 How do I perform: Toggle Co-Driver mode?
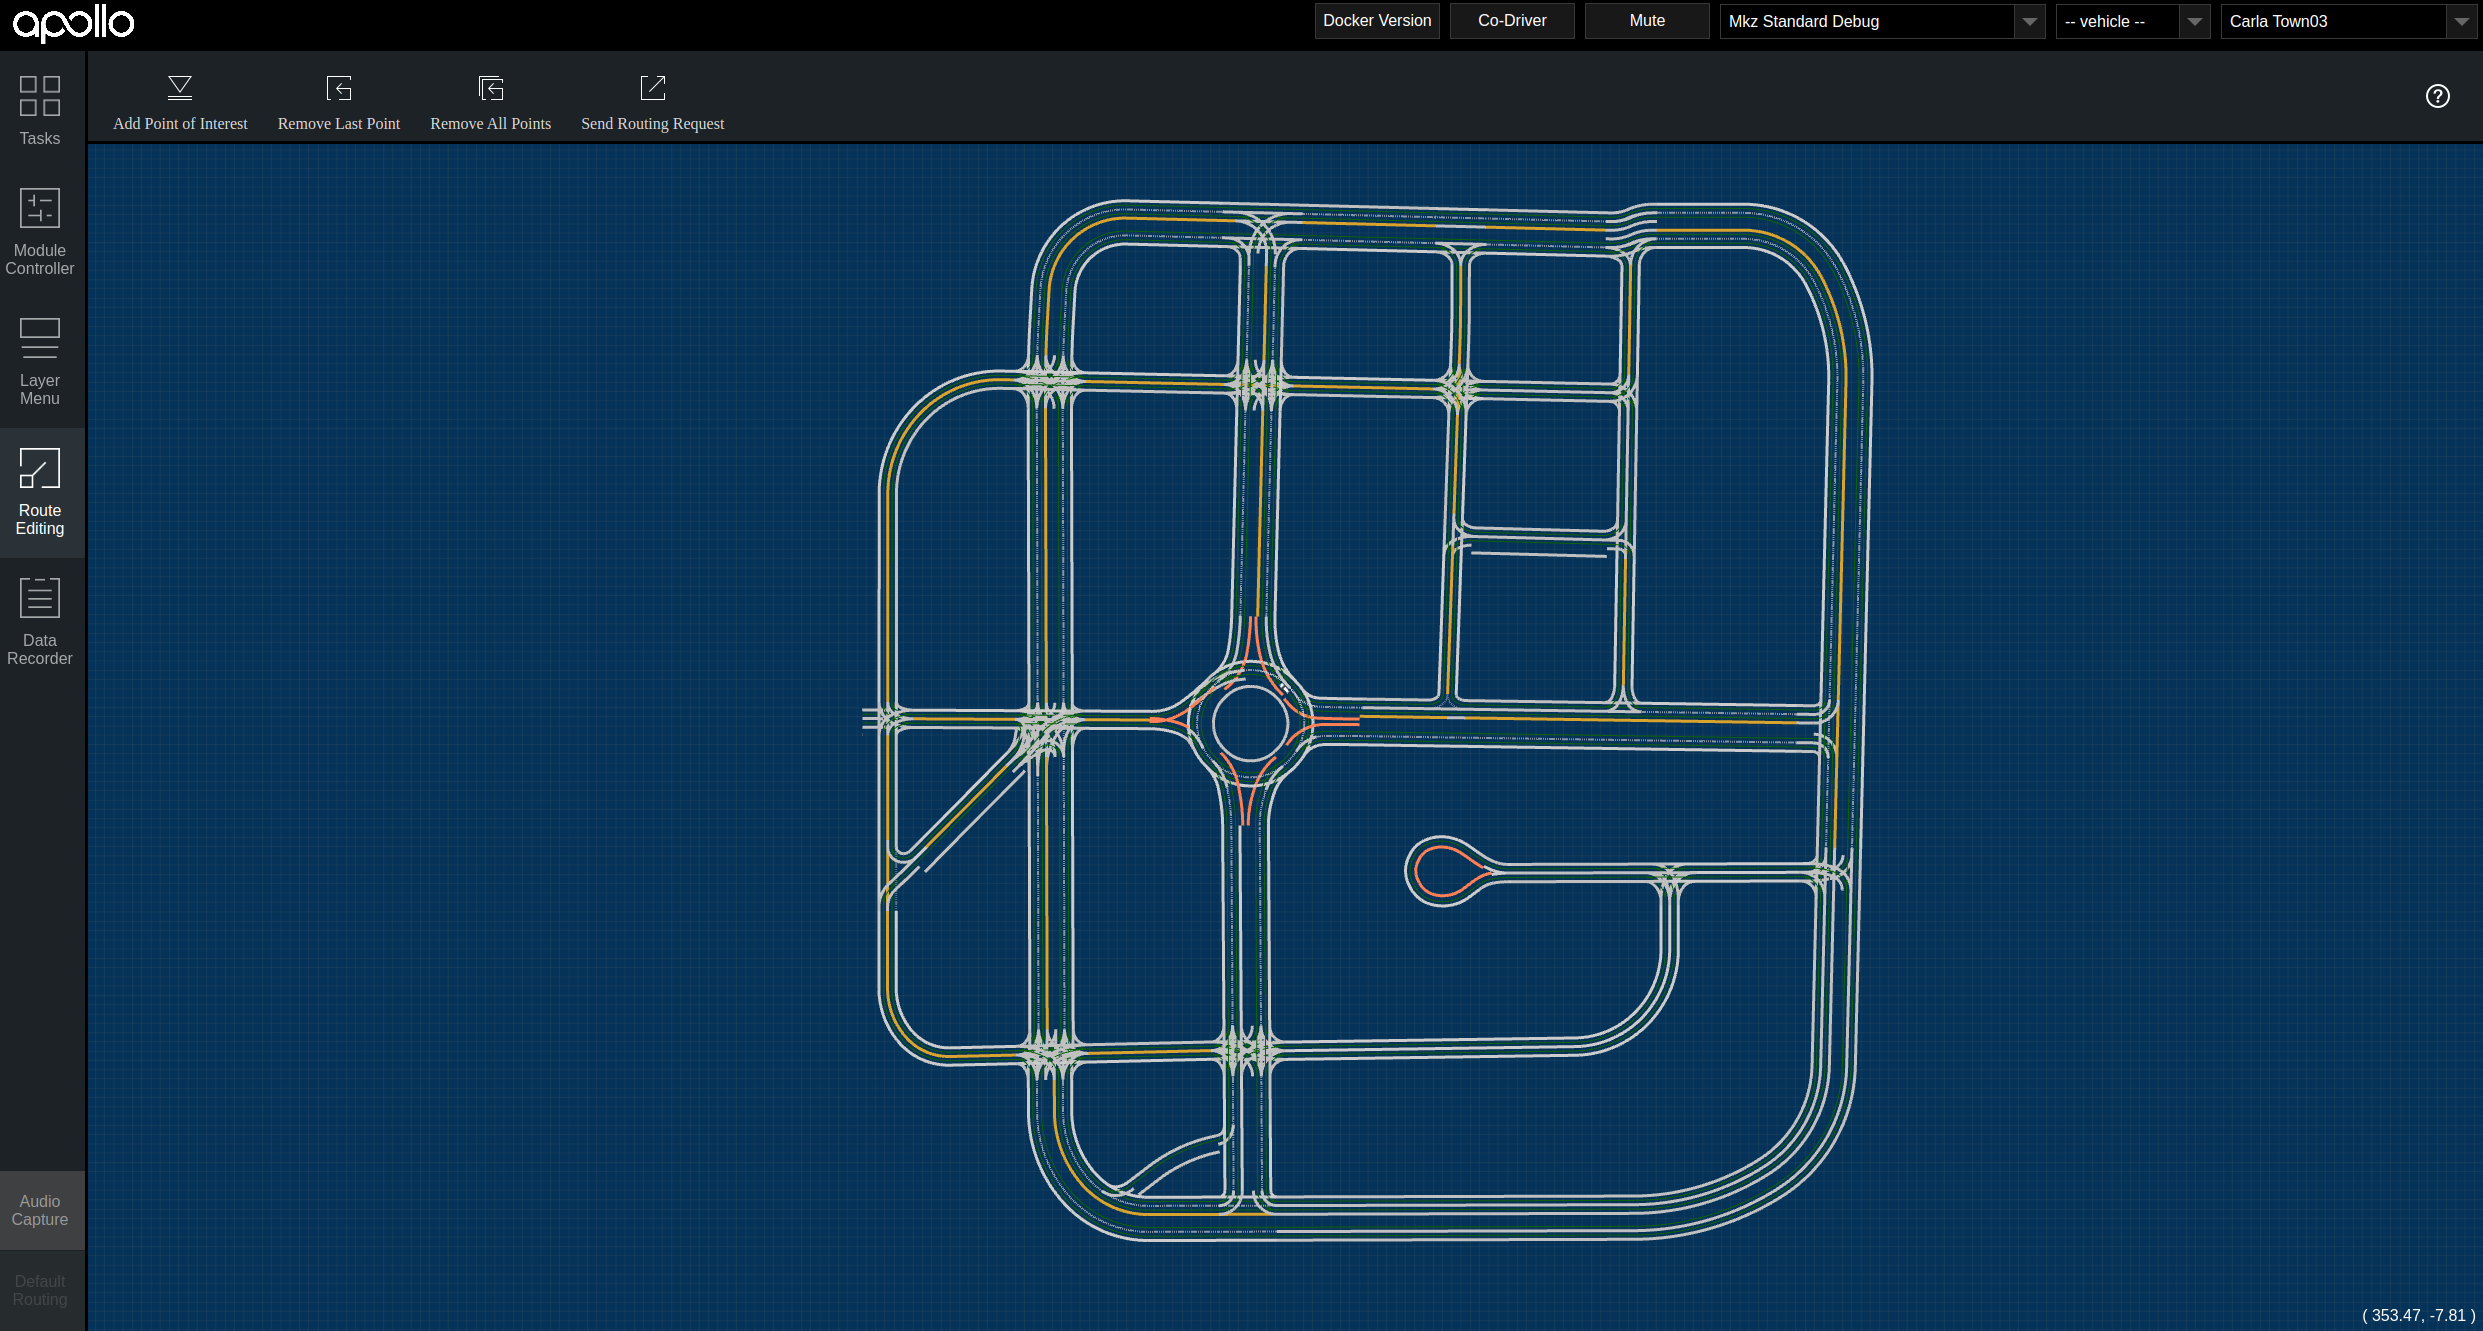tap(1511, 21)
